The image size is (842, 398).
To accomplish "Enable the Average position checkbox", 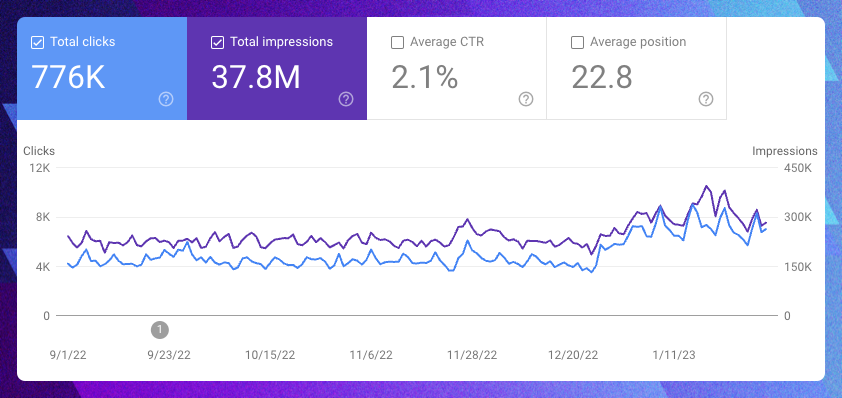I will (577, 43).
